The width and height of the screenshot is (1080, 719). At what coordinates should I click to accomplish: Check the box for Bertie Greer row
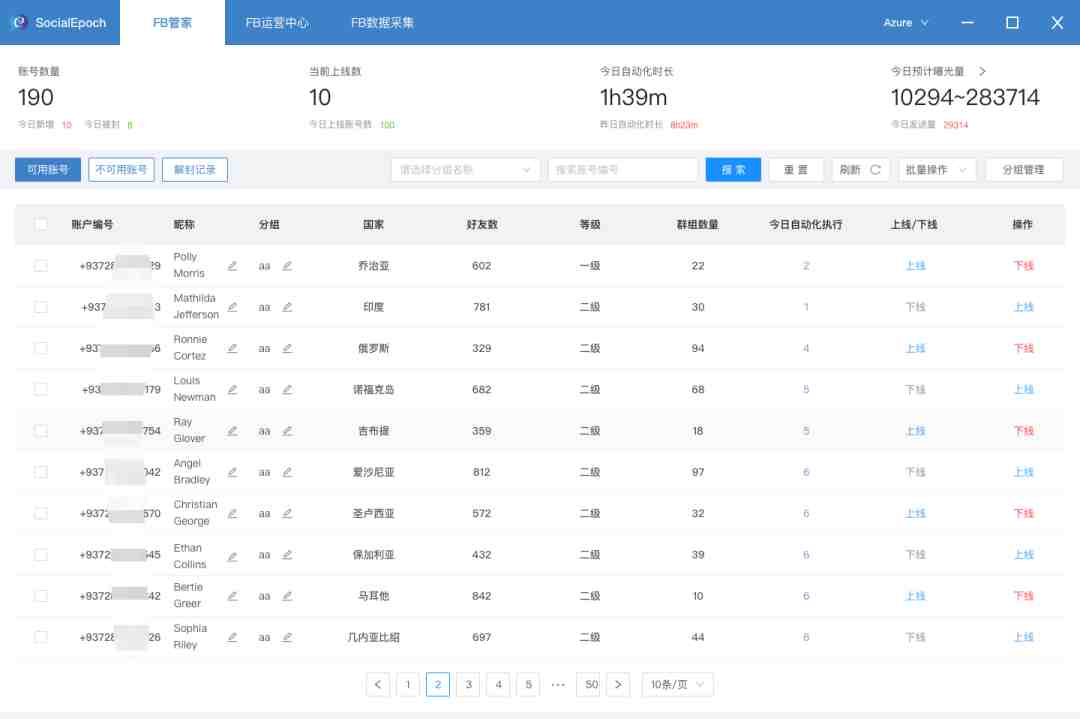(41, 596)
